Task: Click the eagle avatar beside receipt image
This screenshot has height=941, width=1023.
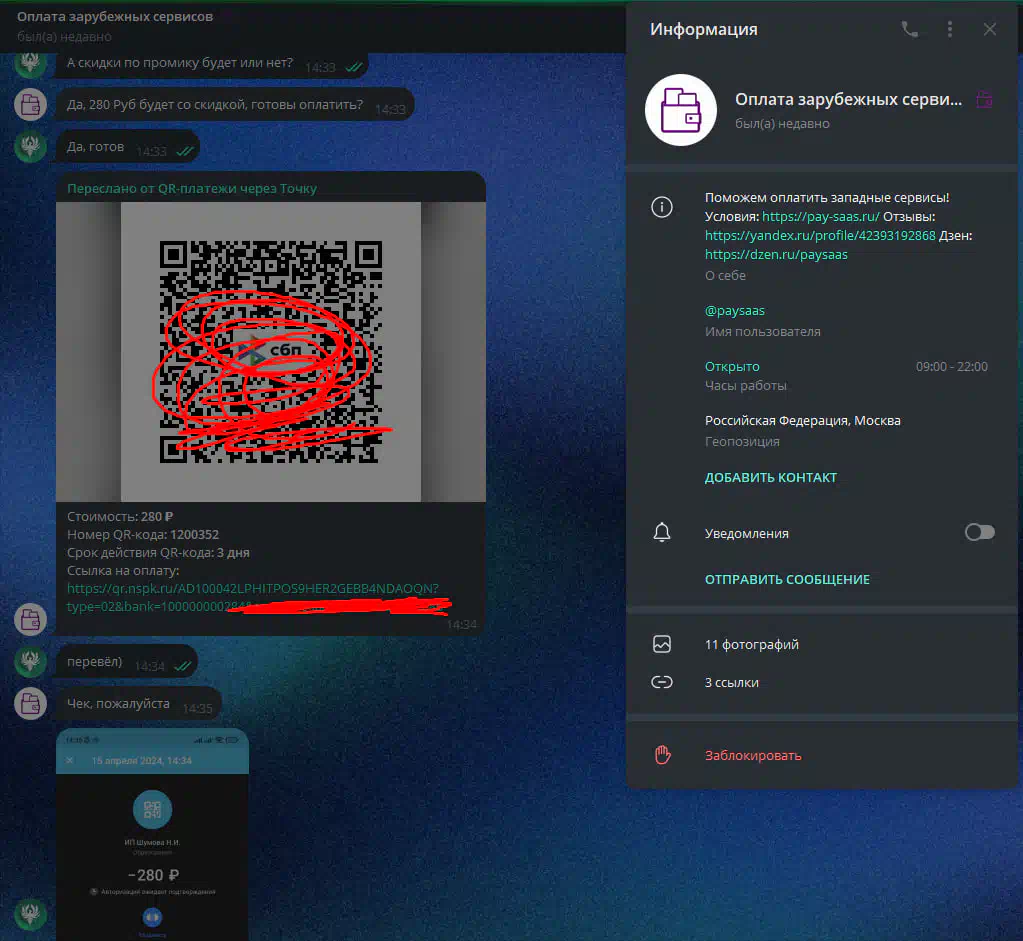Action: [x=30, y=914]
